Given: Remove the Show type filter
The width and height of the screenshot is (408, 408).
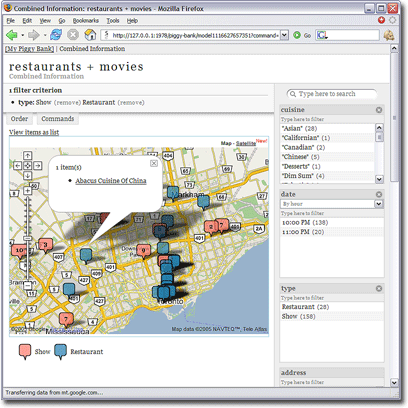Looking at the screenshot, I should (x=67, y=103).
